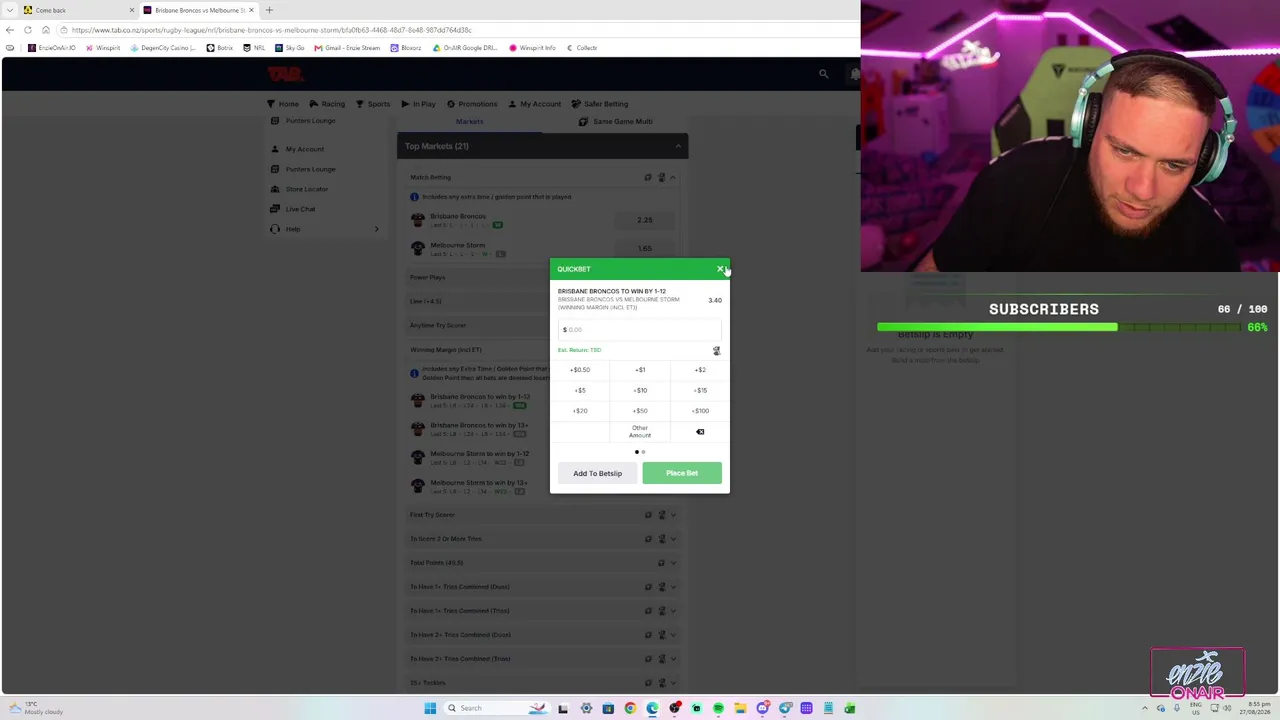The height and width of the screenshot is (720, 1280).
Task: Expand To Have 2+ Tries Combined (Duos) market
Action: click(673, 635)
